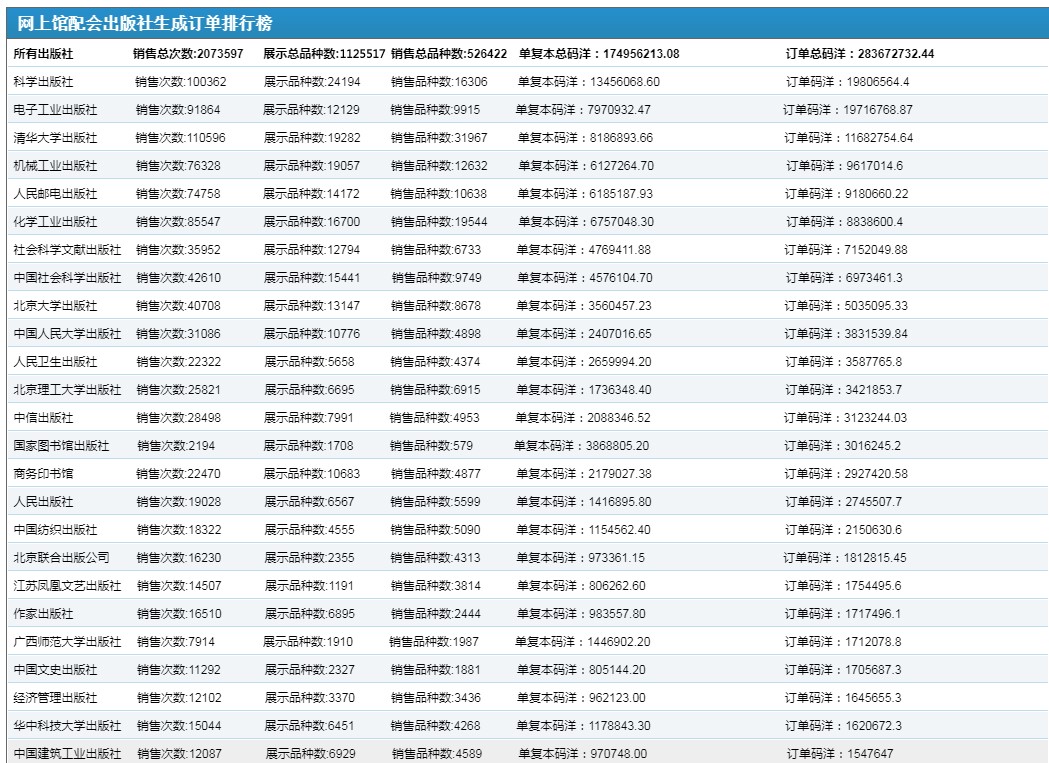Open 中国人民大学出版社 row
The image size is (1049, 763).
click(x=67, y=334)
